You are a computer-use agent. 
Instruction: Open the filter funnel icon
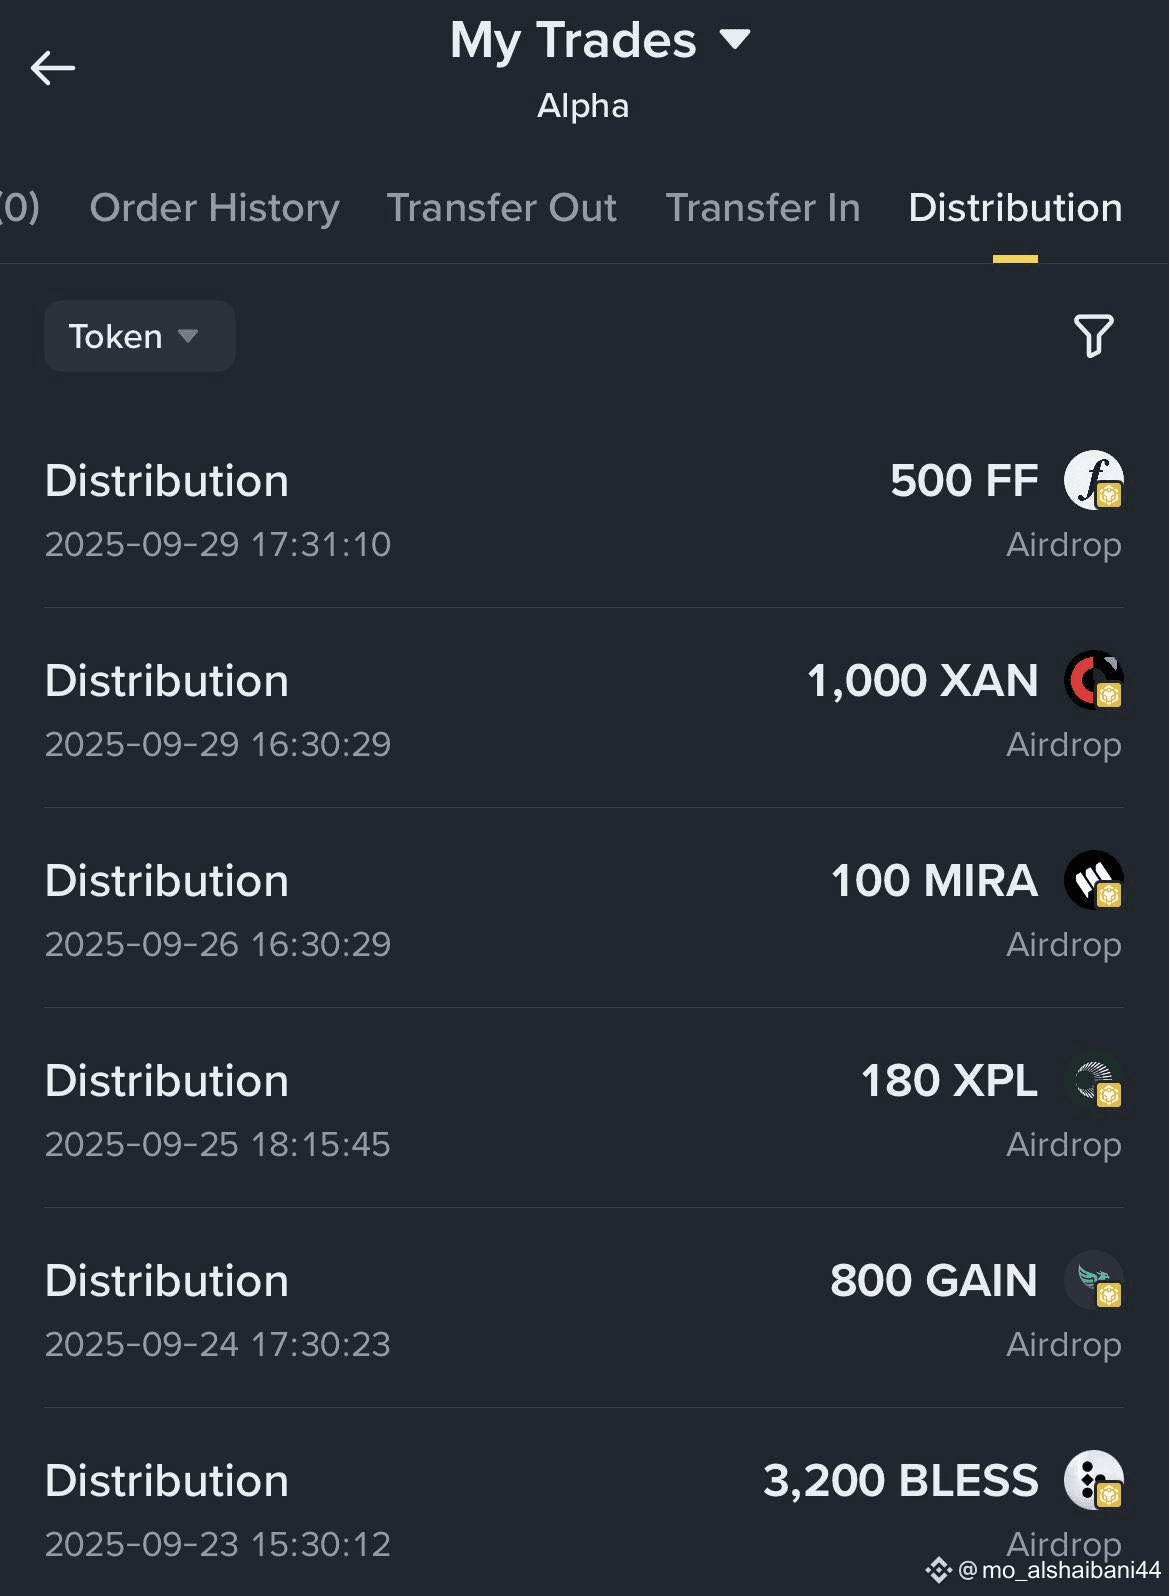[1093, 336]
